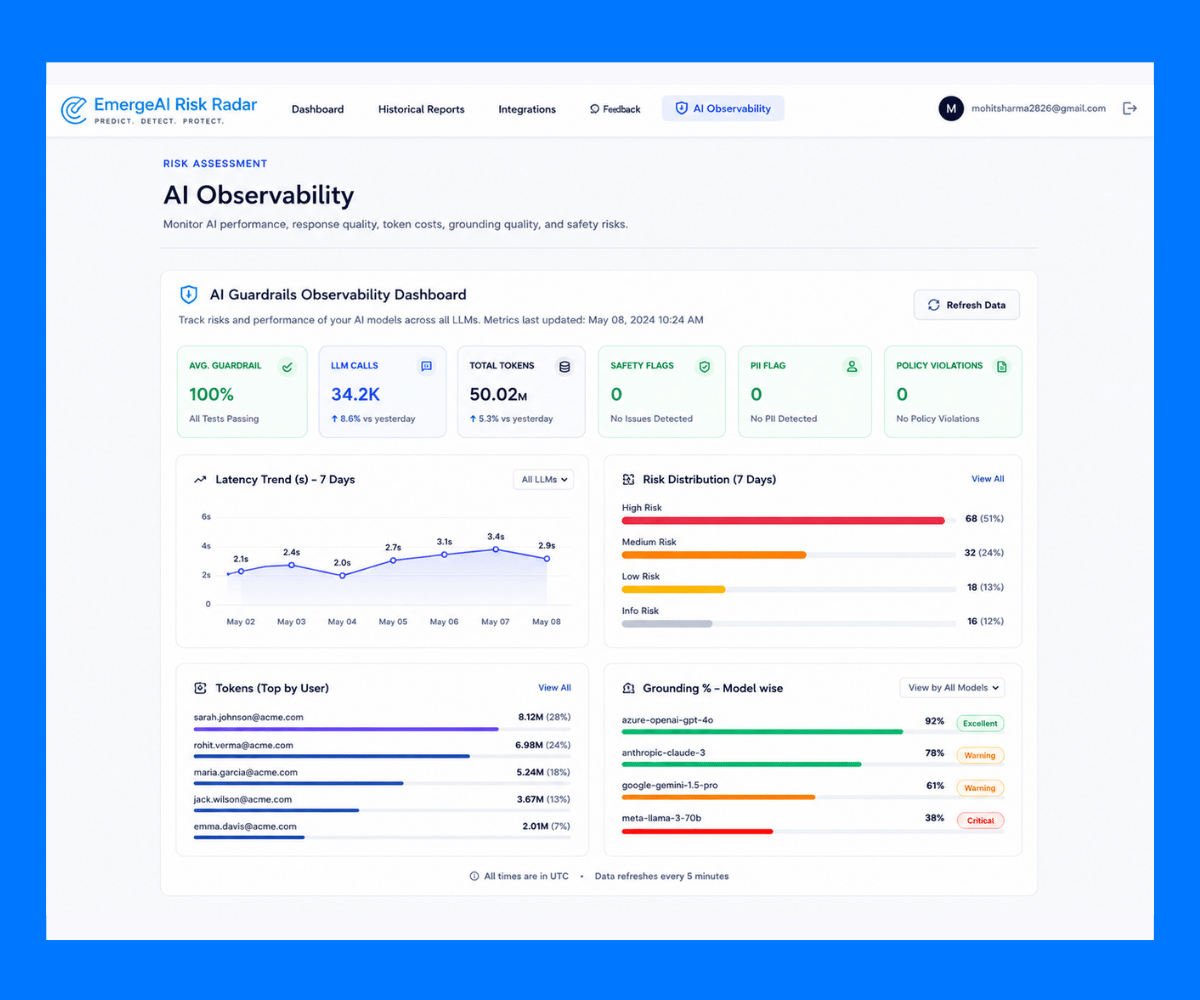This screenshot has height=1000, width=1200.
Task: Click the info icon near All times are in UTC
Action: pyautogui.click(x=474, y=876)
